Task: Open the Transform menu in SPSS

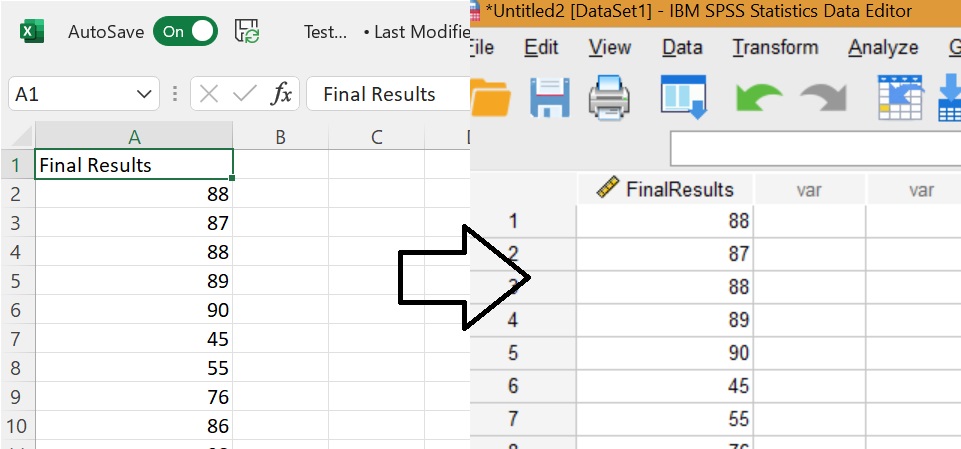Action: click(x=775, y=47)
